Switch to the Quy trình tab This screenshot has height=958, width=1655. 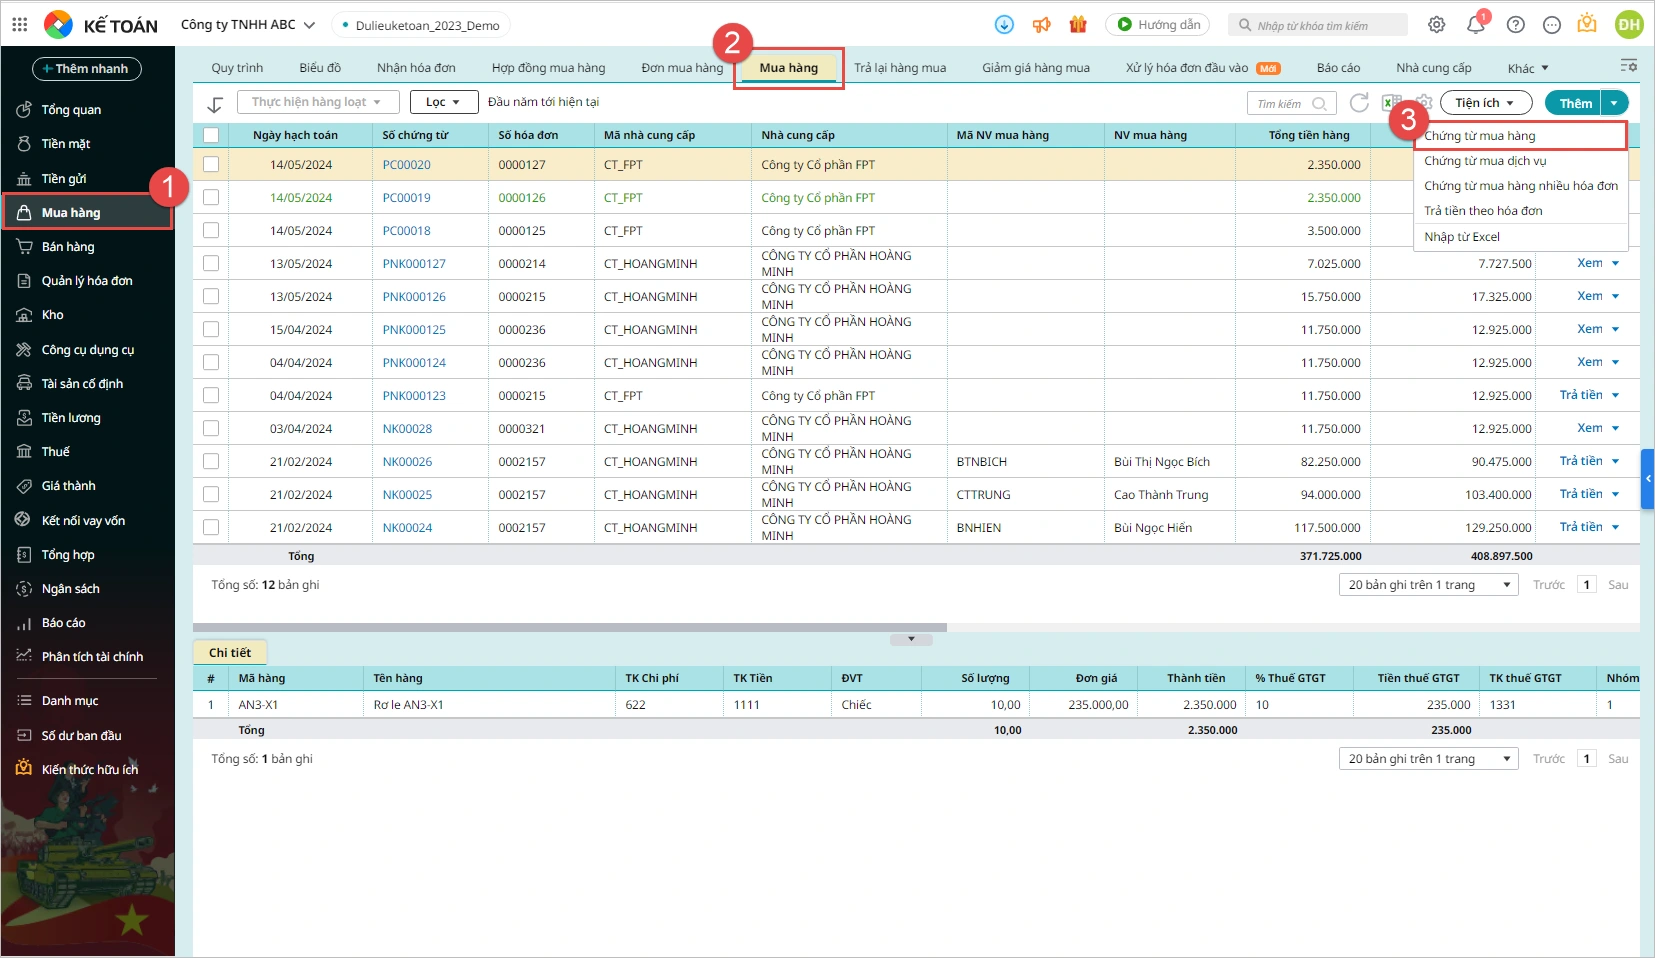[237, 68]
